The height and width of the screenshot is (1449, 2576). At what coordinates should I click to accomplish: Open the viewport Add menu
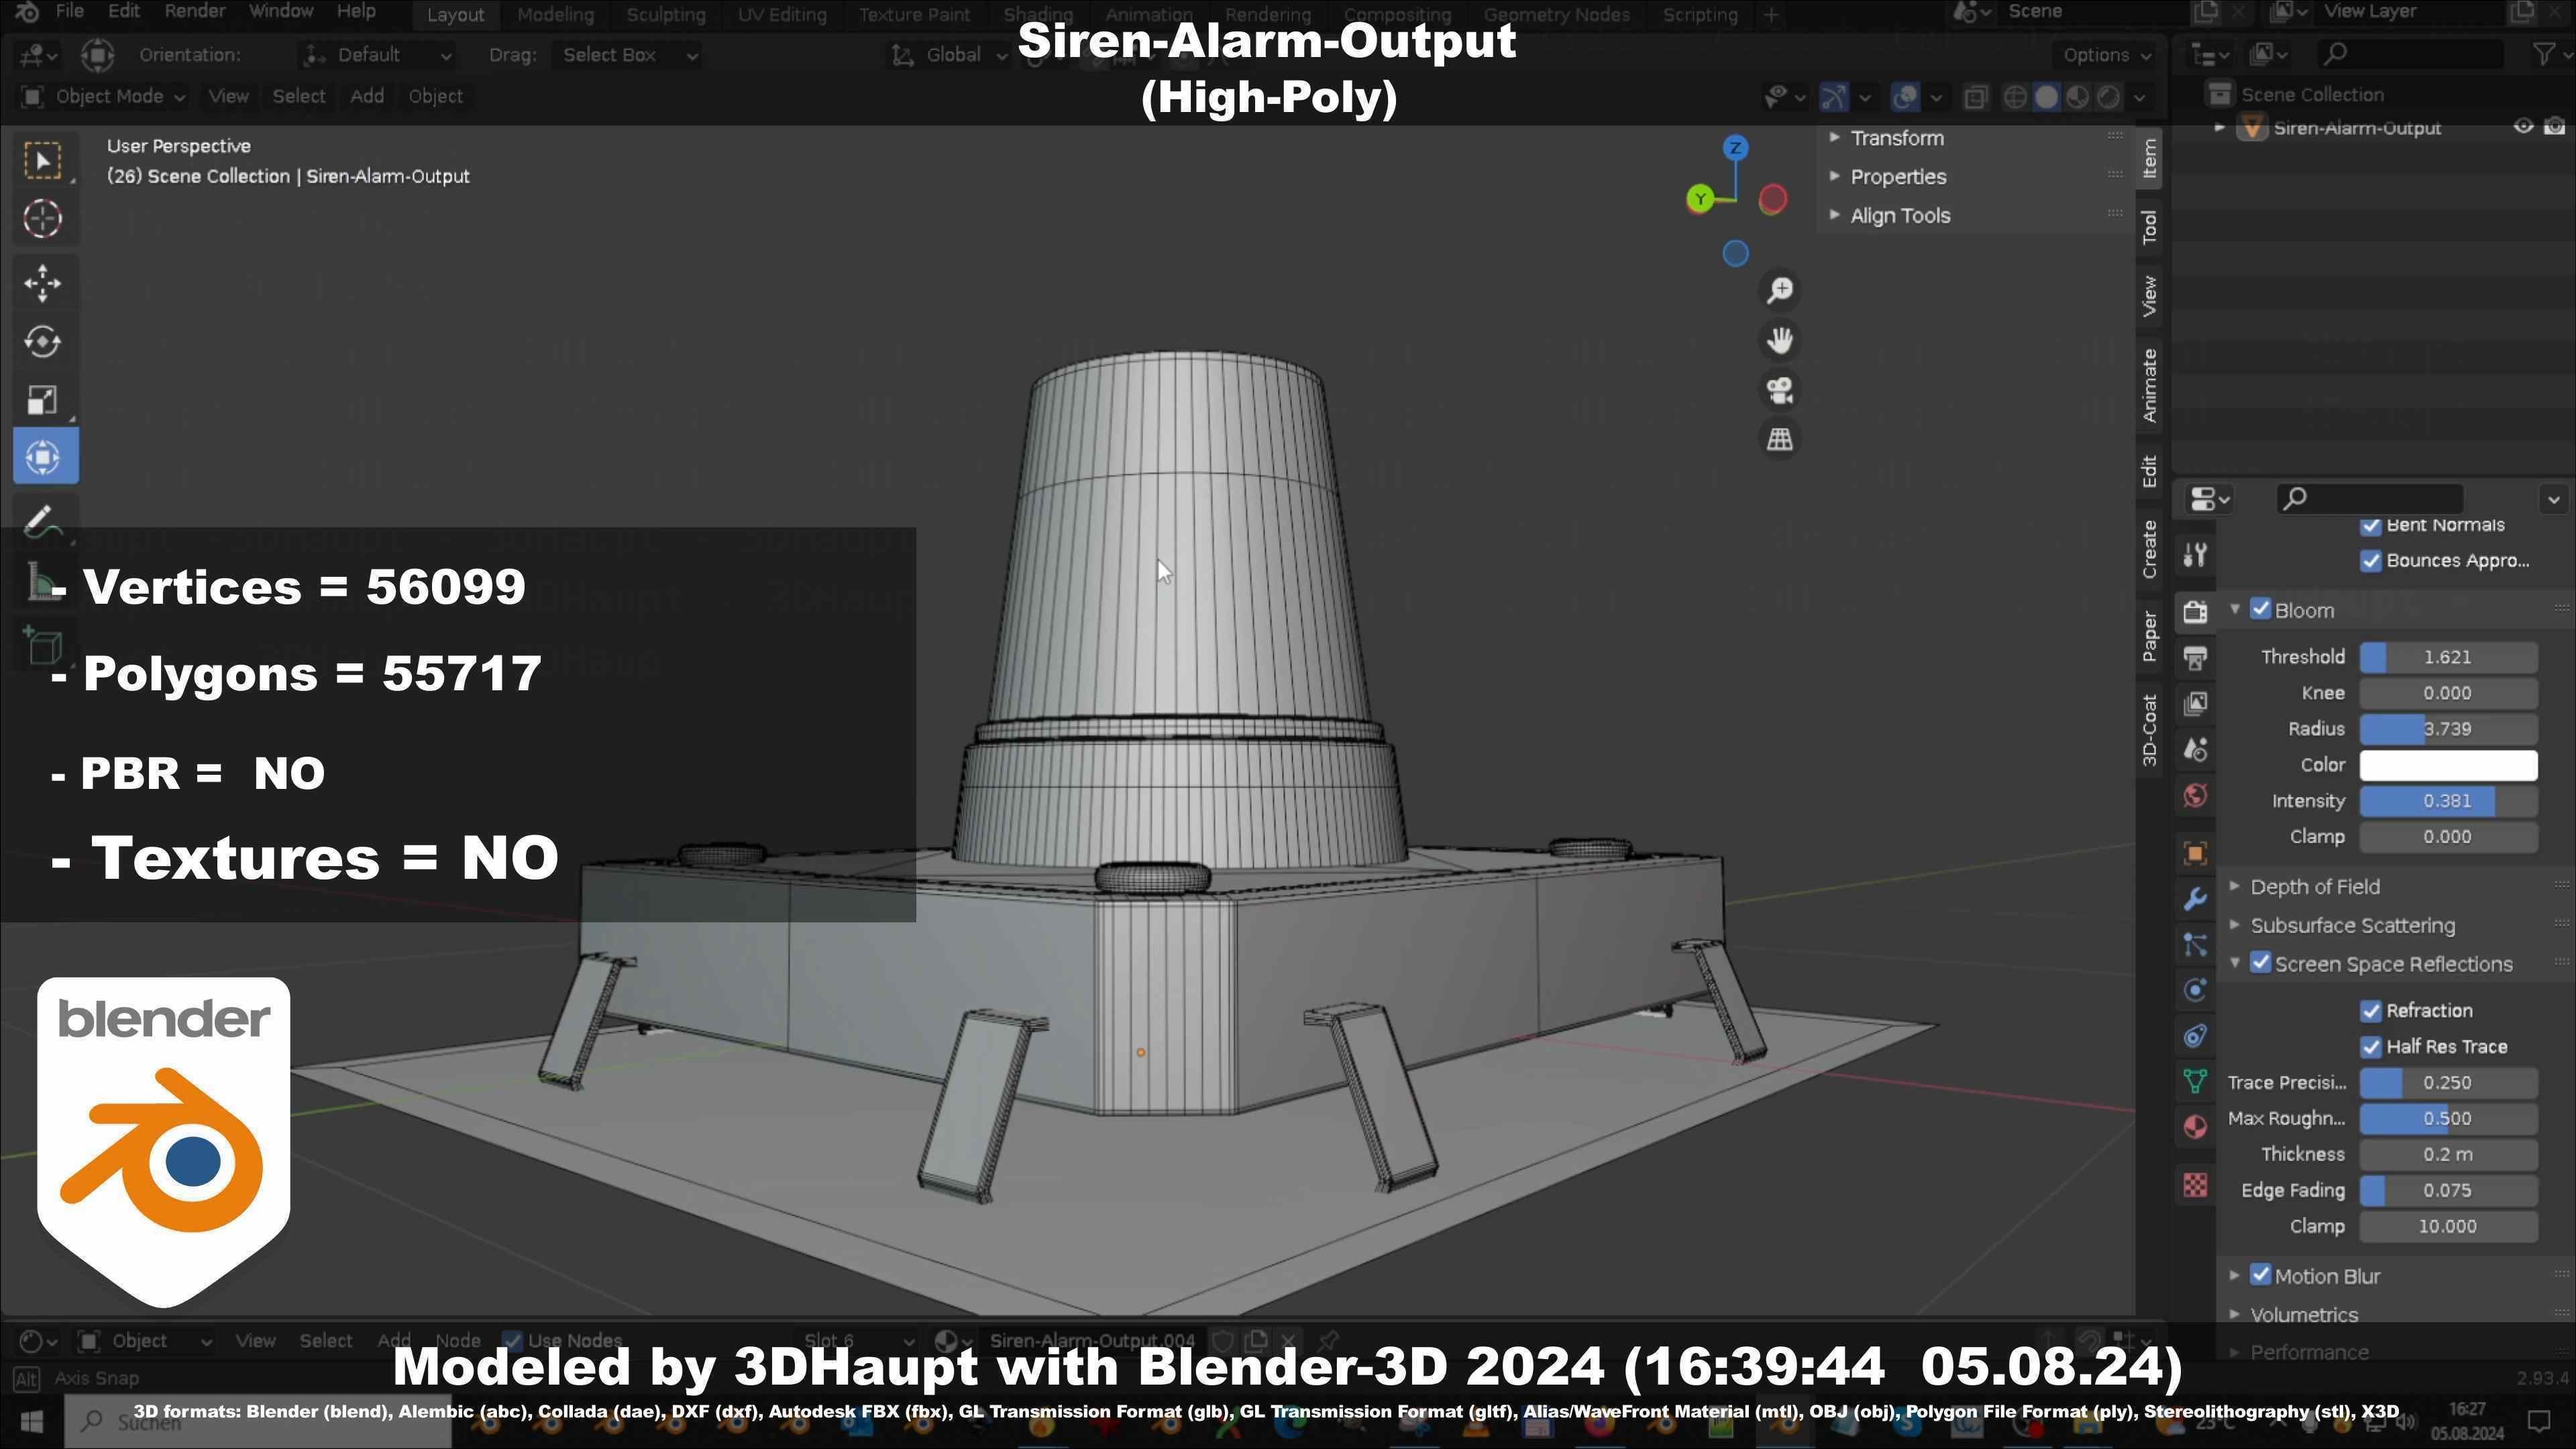(x=367, y=96)
